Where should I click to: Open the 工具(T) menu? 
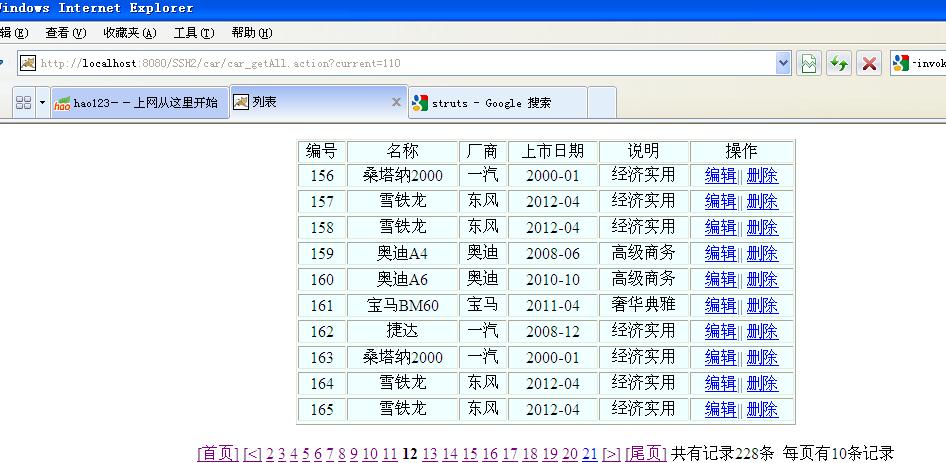pyautogui.click(x=194, y=33)
